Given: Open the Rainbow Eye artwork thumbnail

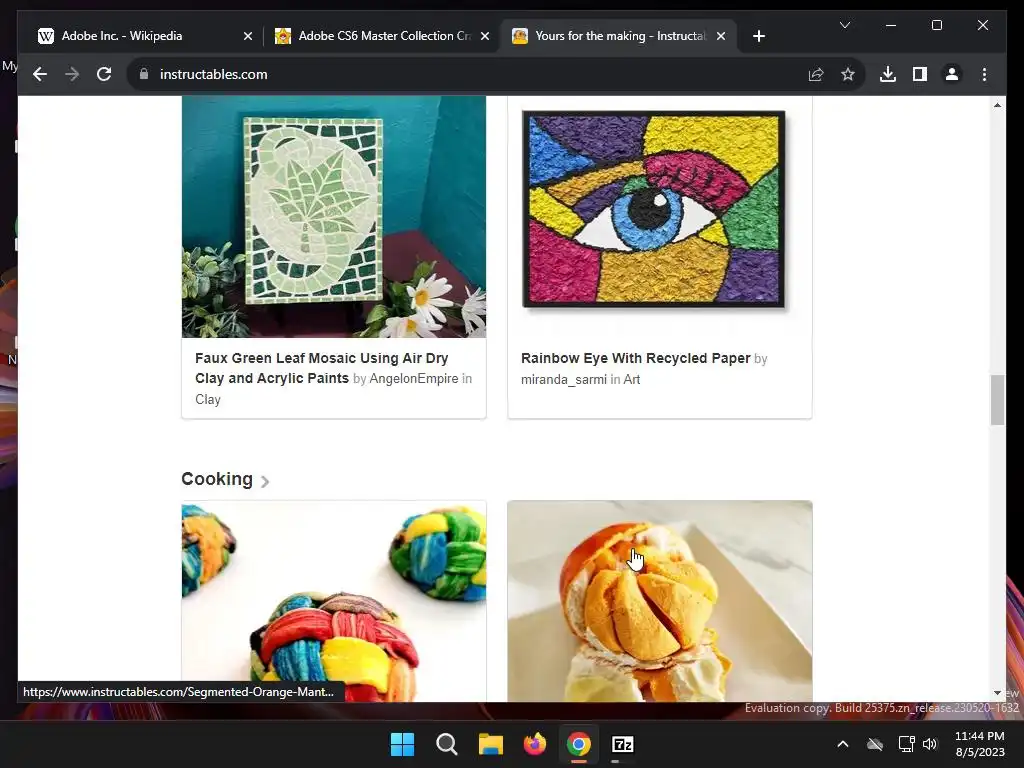Looking at the screenshot, I should click(660, 217).
